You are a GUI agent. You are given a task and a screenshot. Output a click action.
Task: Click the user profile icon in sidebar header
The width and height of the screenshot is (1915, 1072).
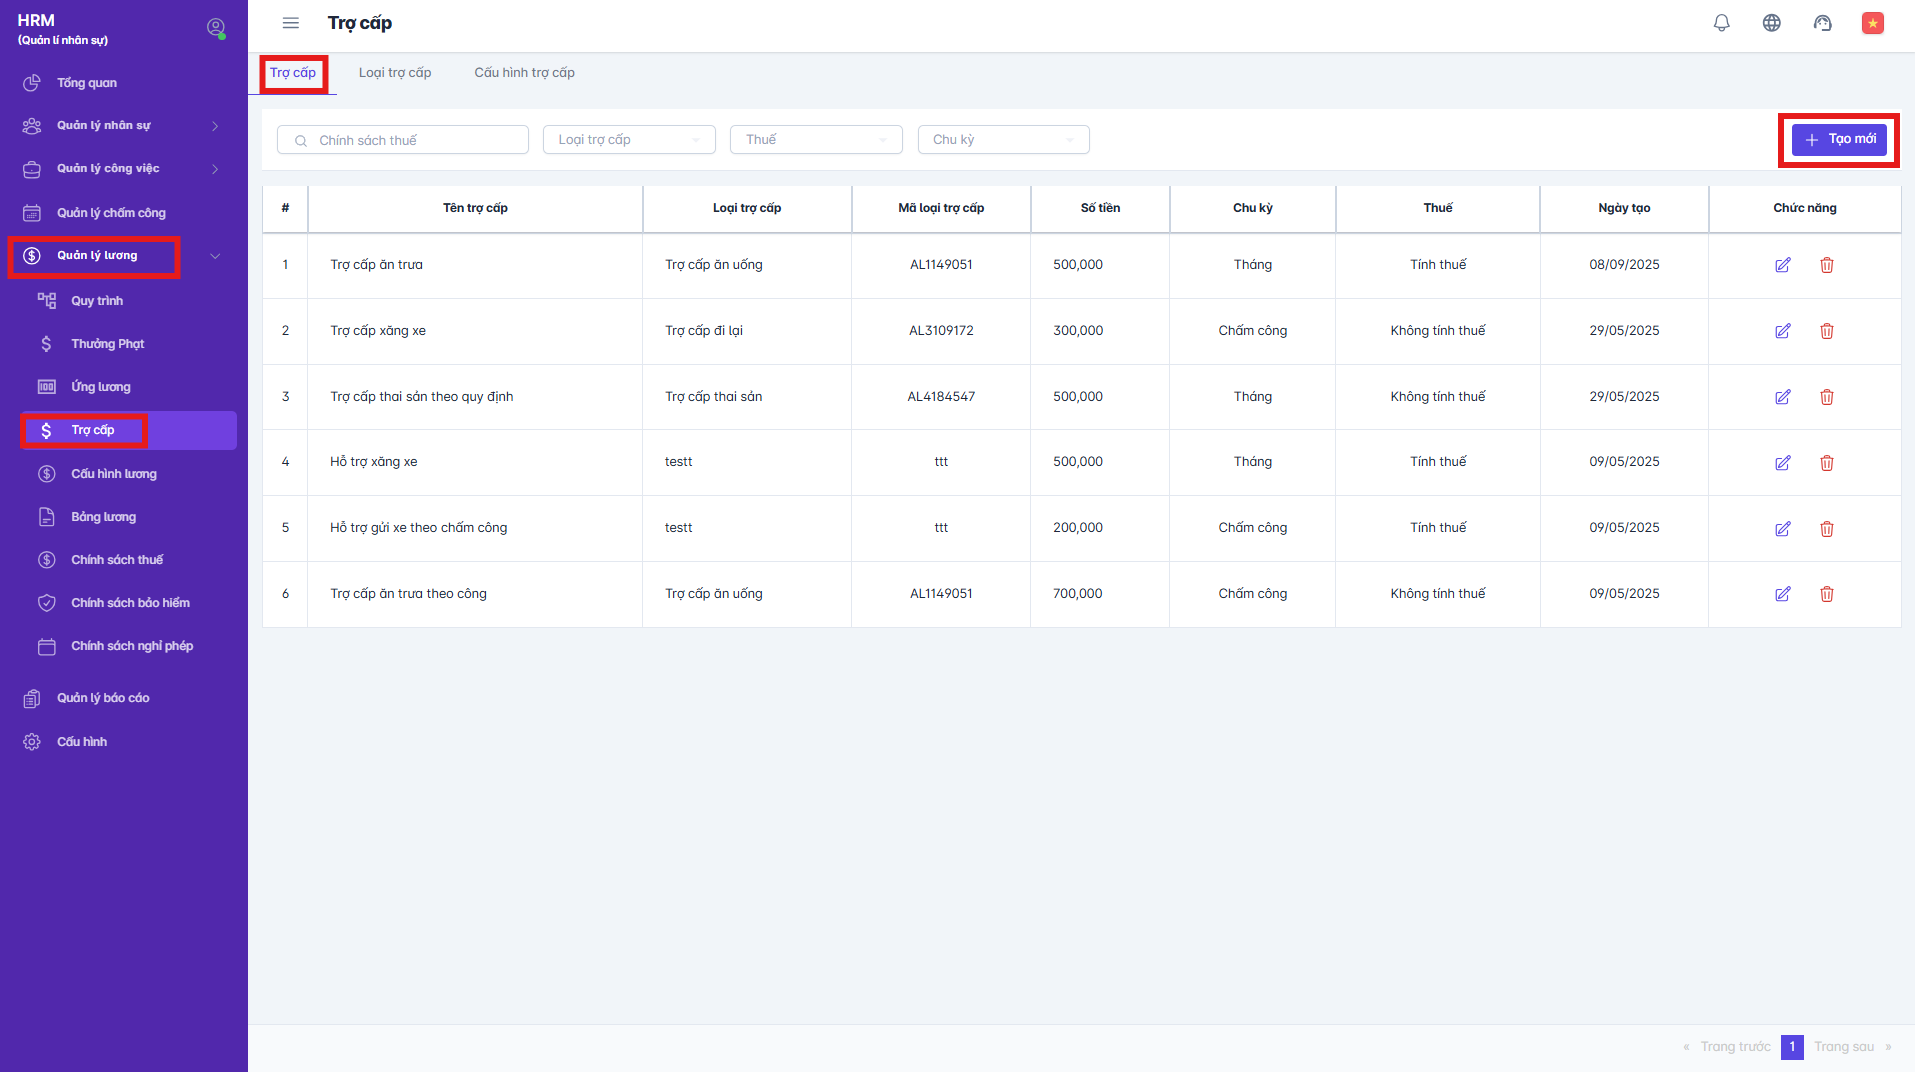[x=215, y=28]
